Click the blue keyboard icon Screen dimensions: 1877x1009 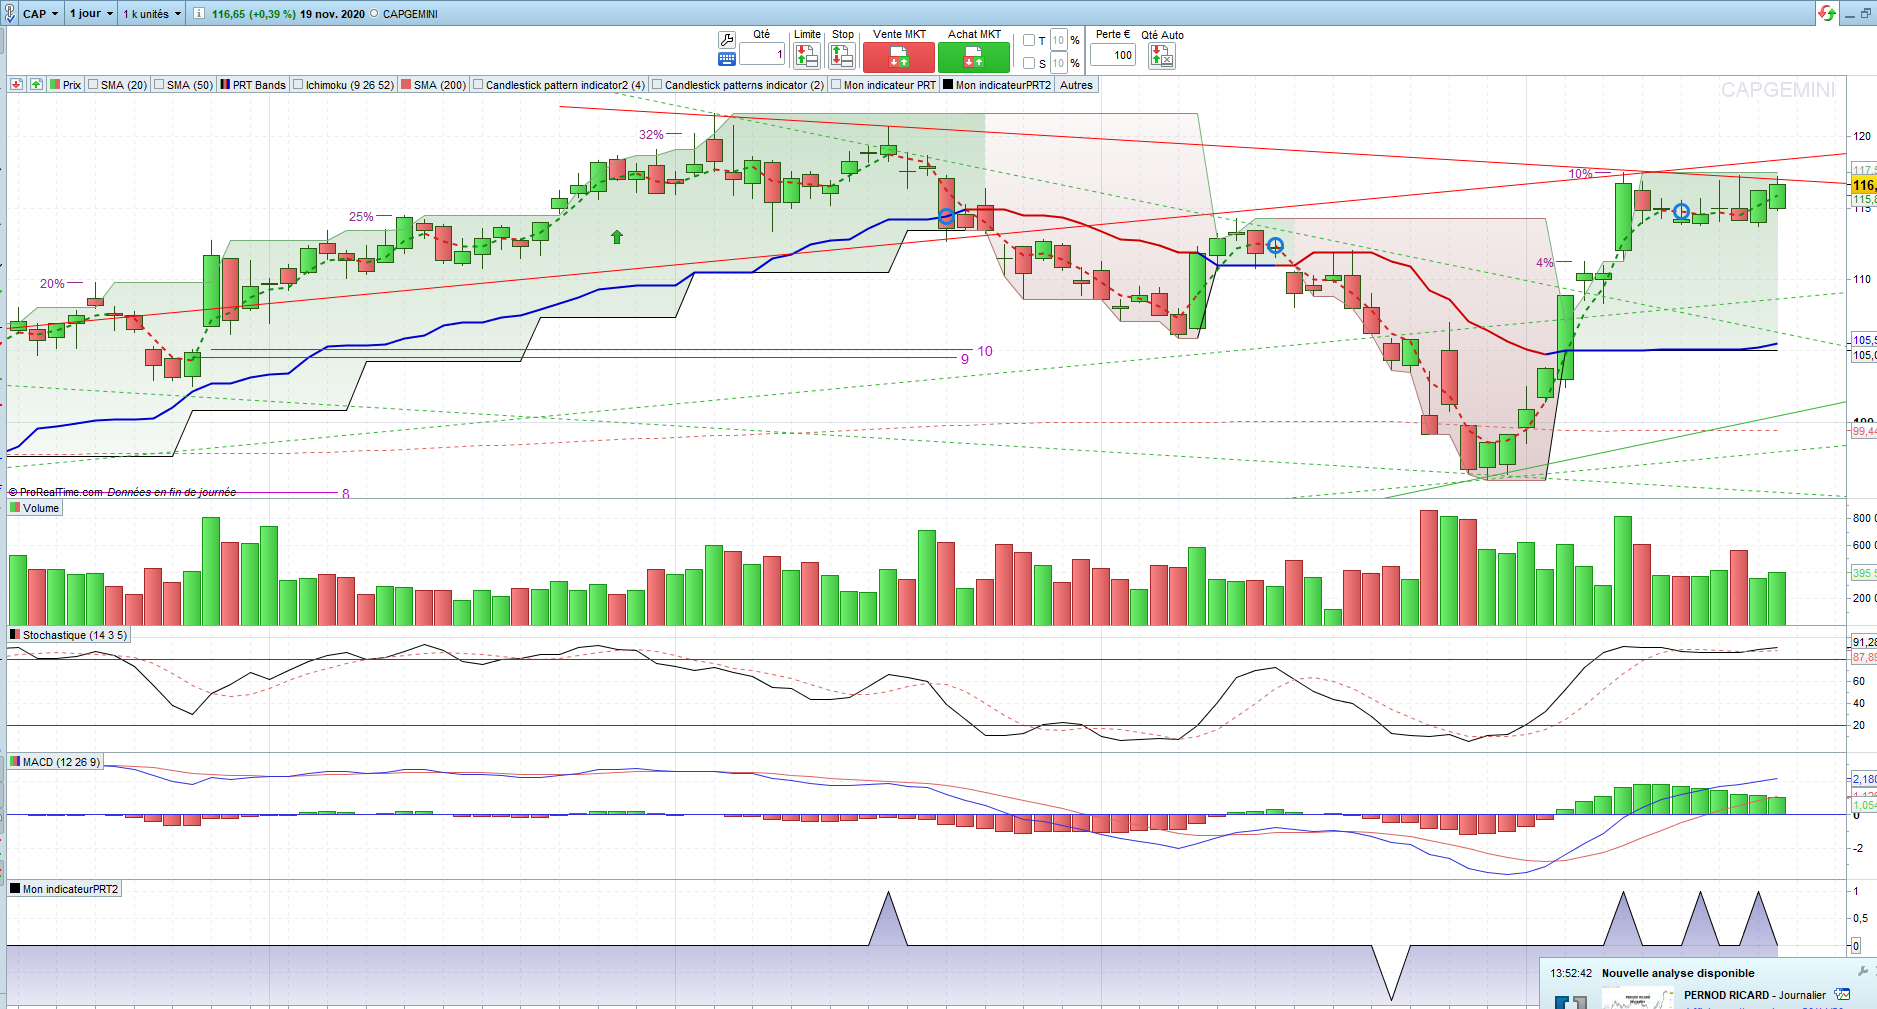(x=727, y=59)
